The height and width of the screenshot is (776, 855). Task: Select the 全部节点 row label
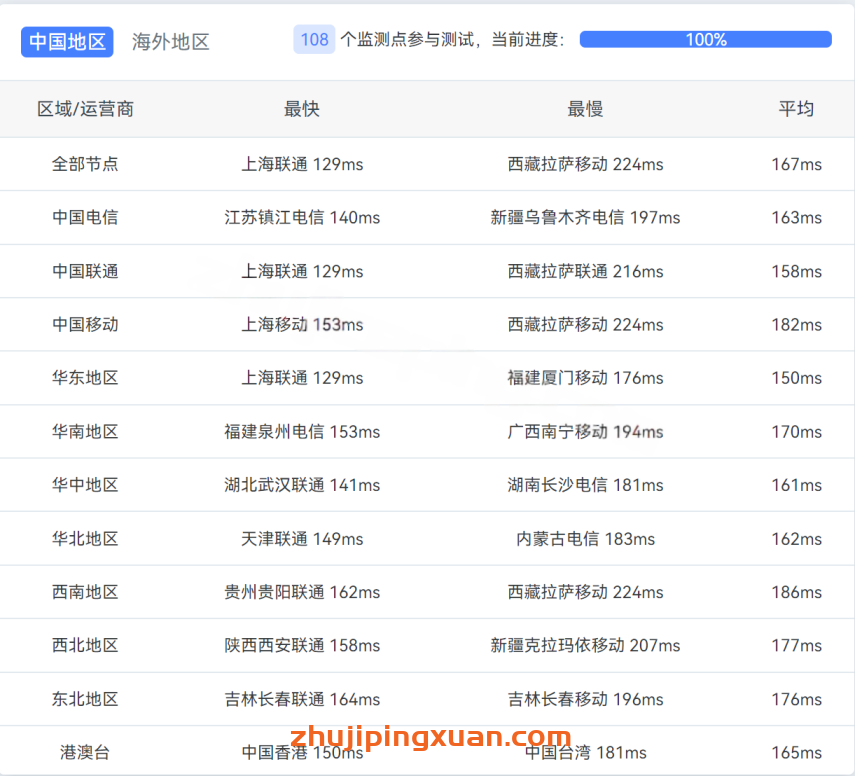click(85, 164)
